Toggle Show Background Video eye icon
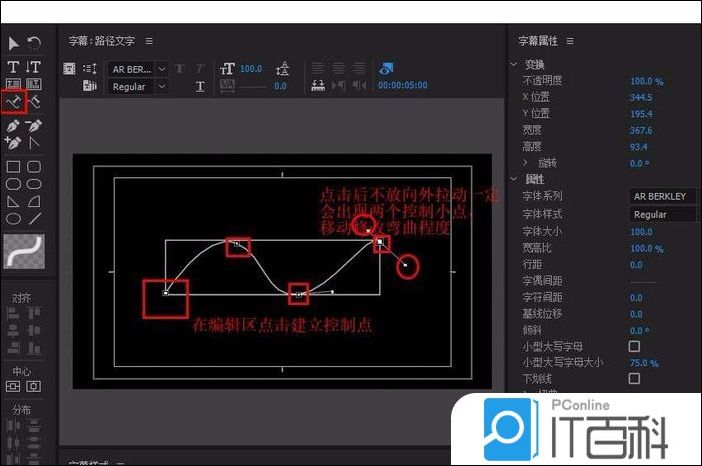The height and width of the screenshot is (466, 702). (x=385, y=68)
